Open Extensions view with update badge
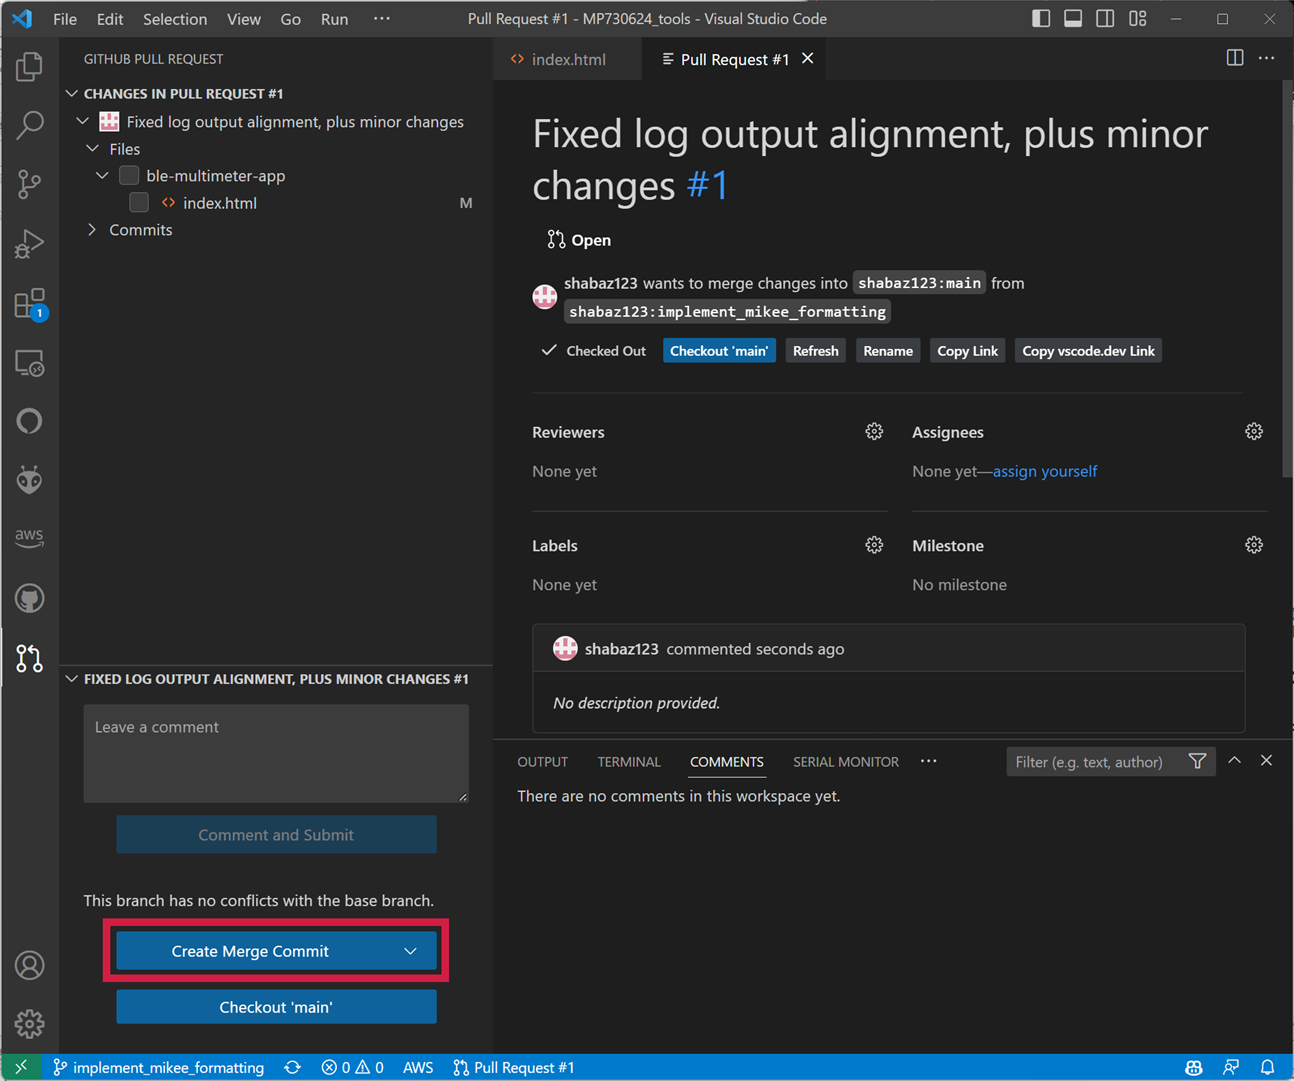Image resolution: width=1294 pixels, height=1081 pixels. (x=30, y=303)
